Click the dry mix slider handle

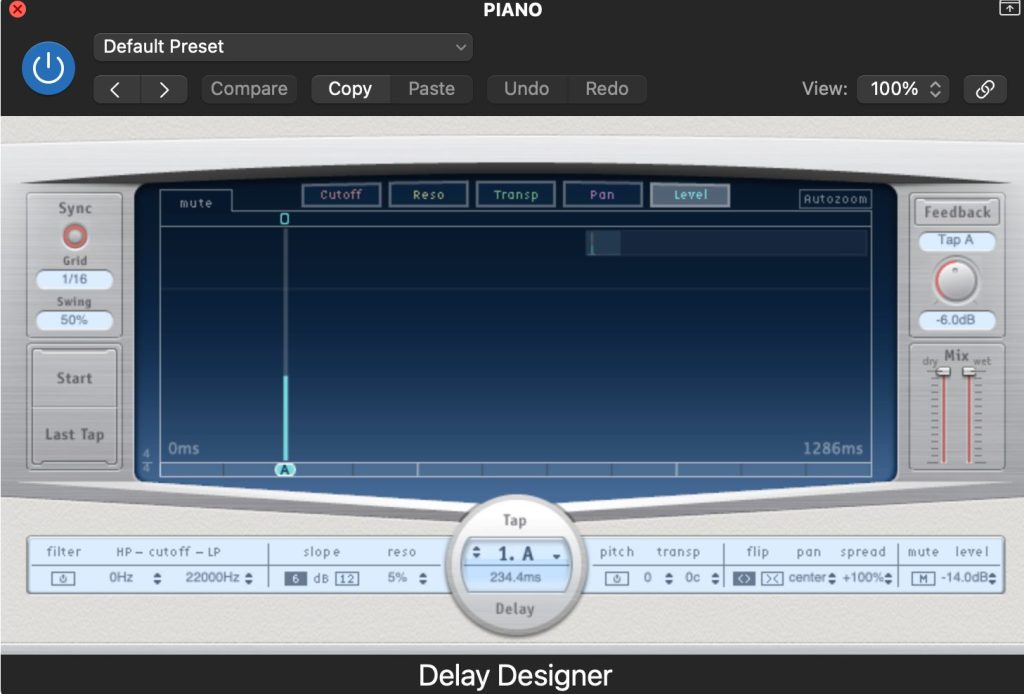pos(943,371)
